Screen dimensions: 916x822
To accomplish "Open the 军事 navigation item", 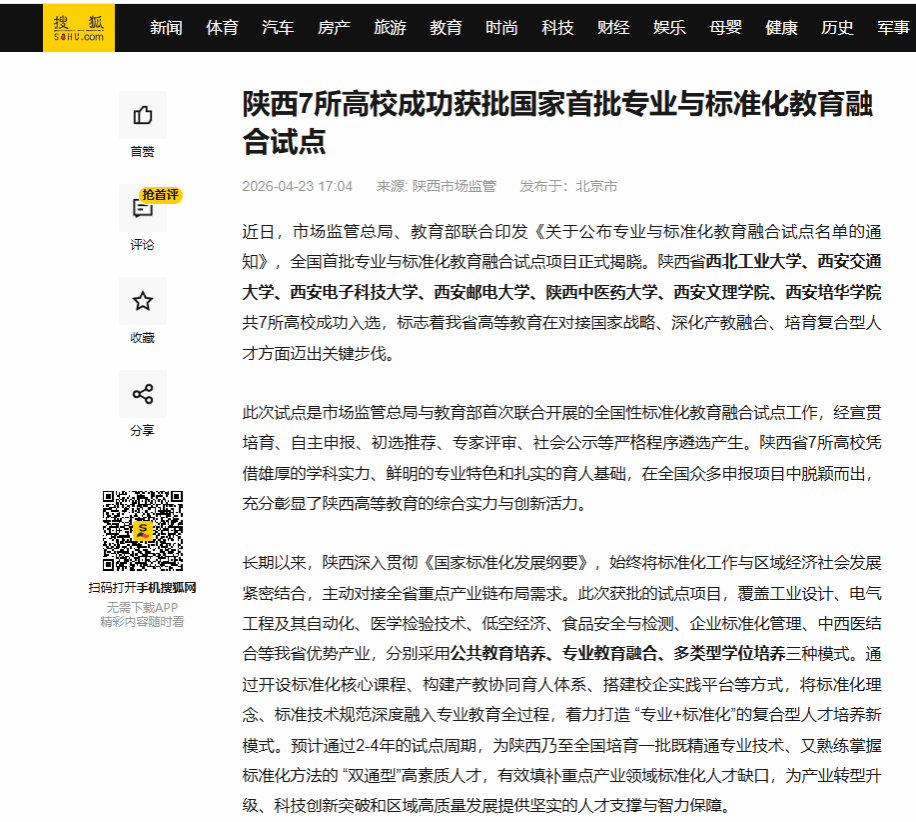I will point(892,27).
